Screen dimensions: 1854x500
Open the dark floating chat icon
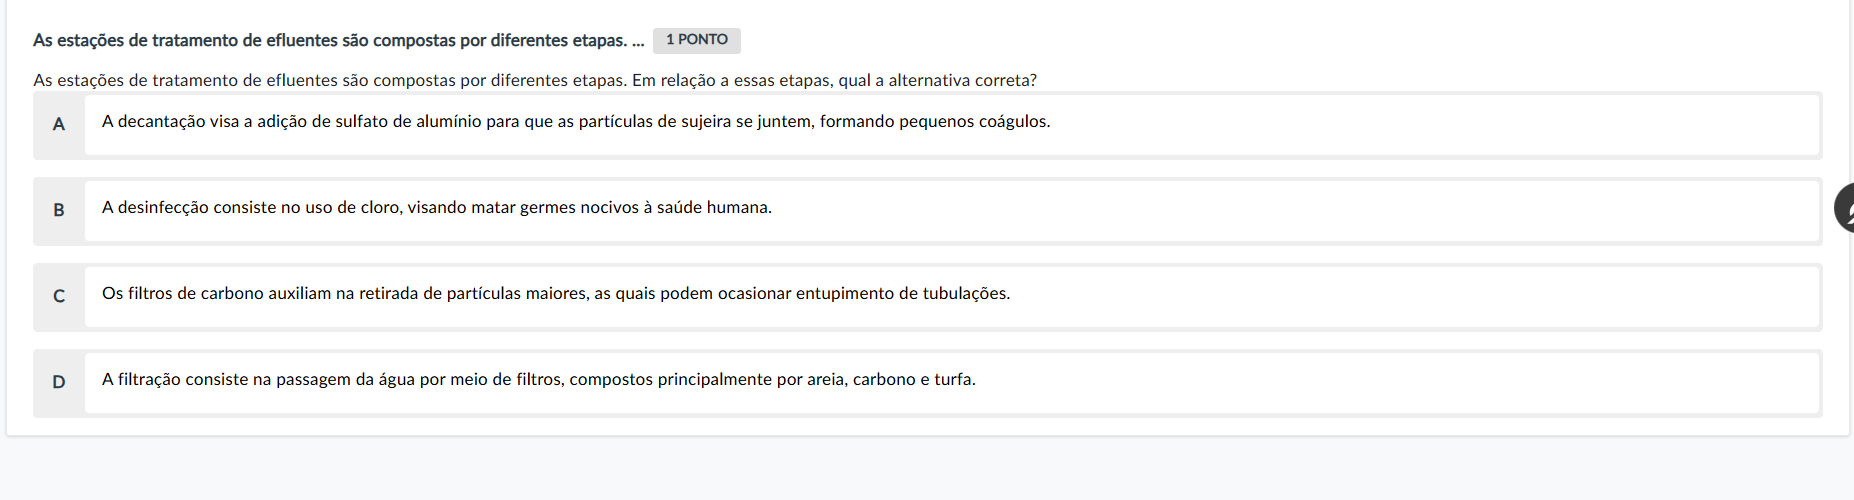click(1845, 208)
